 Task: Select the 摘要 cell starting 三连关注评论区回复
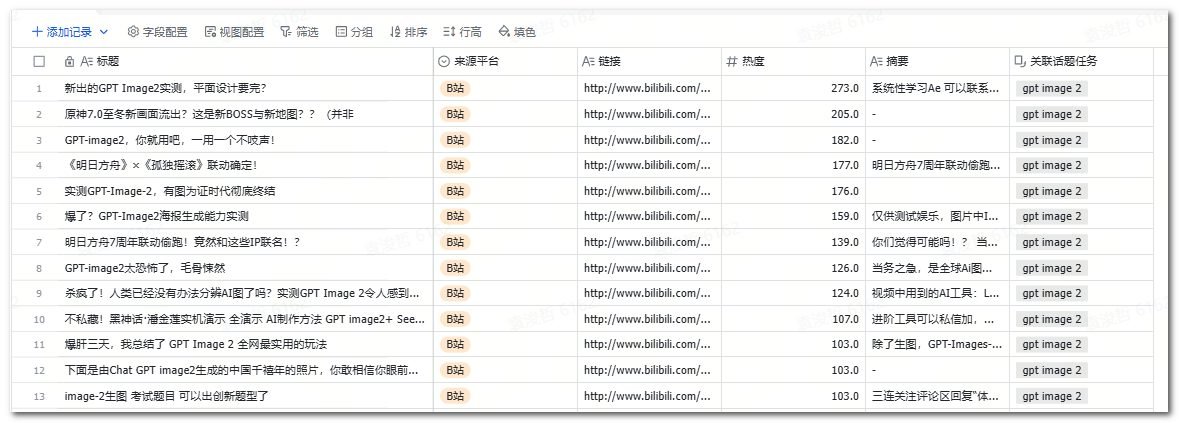pyautogui.click(x=938, y=396)
